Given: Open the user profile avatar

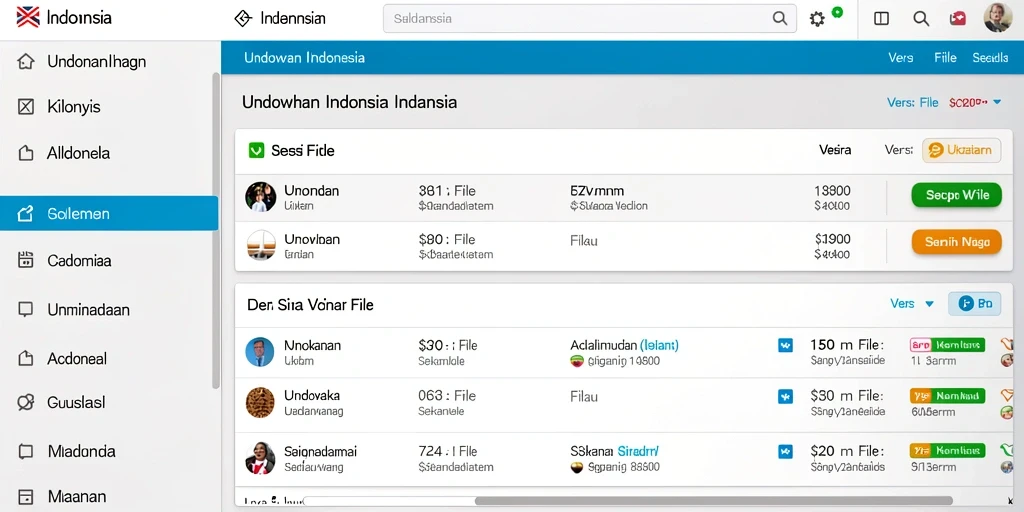Looking at the screenshot, I should coord(998,17).
